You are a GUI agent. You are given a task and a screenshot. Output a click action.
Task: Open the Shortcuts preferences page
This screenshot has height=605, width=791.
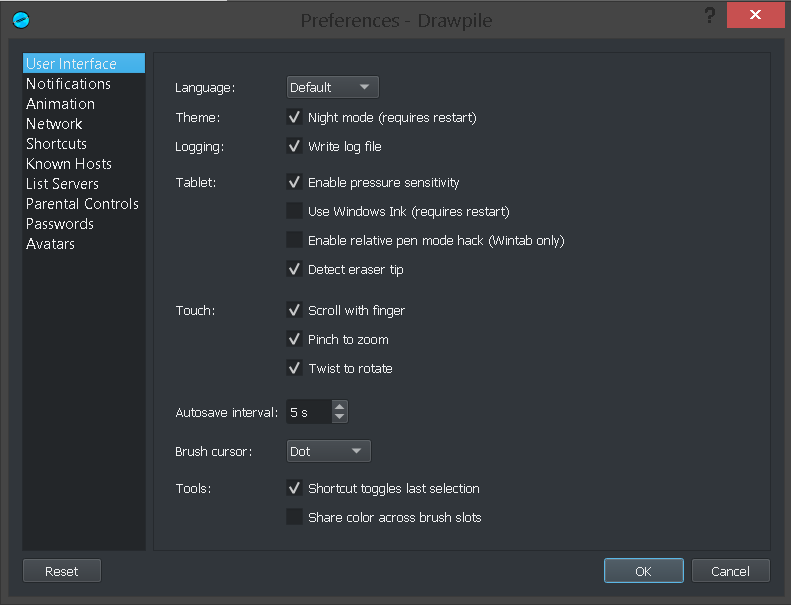[x=84, y=144]
